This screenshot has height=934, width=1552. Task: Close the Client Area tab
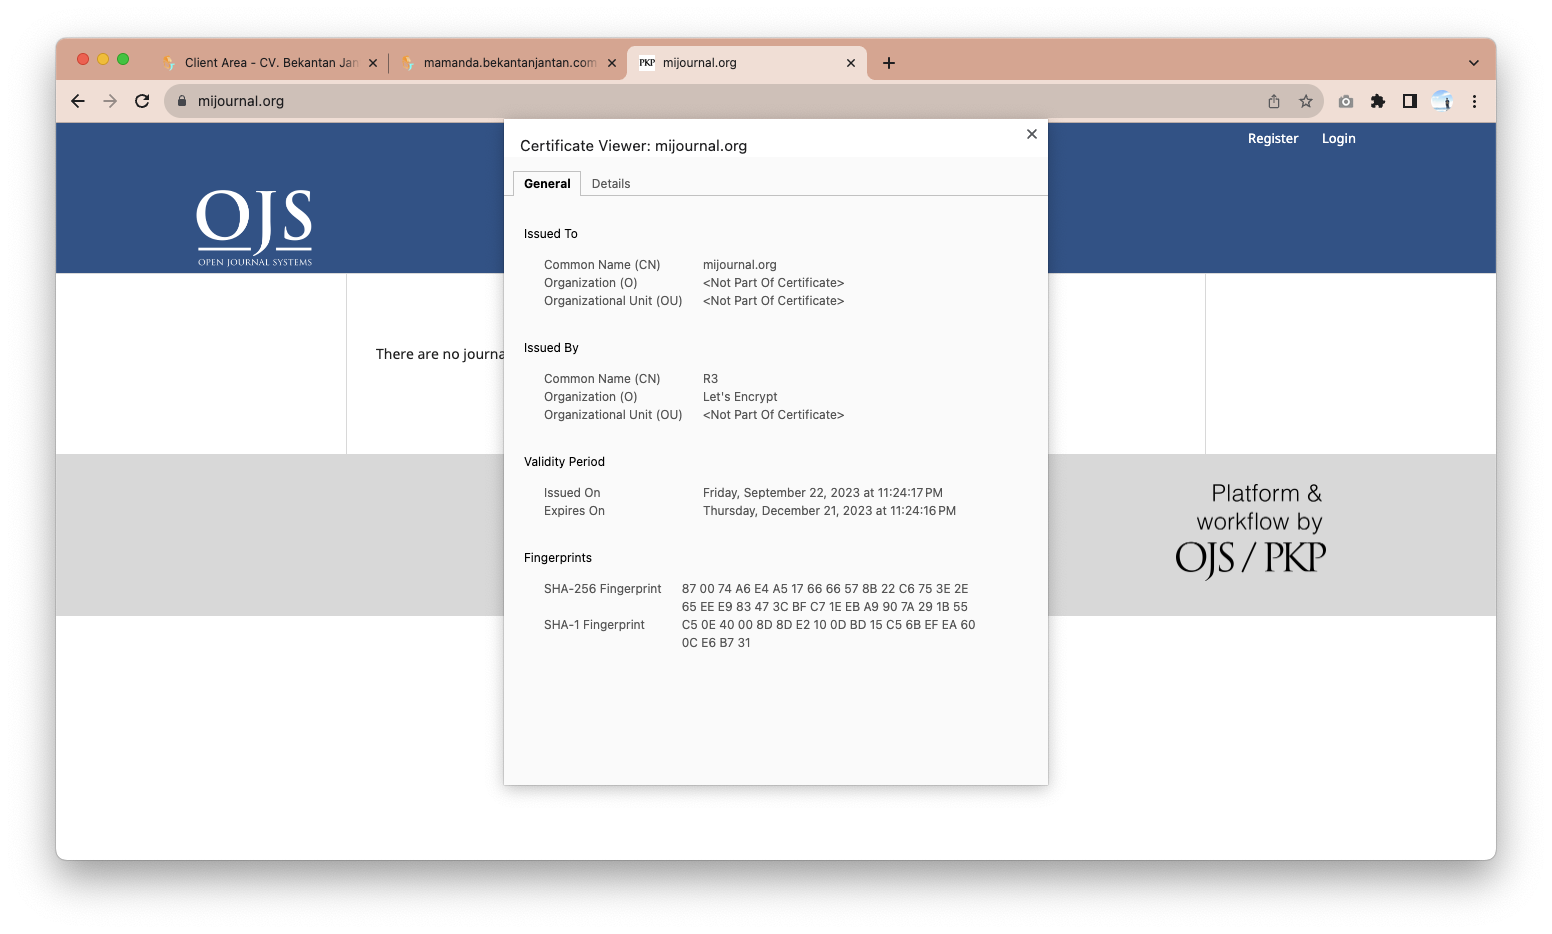coord(373,63)
